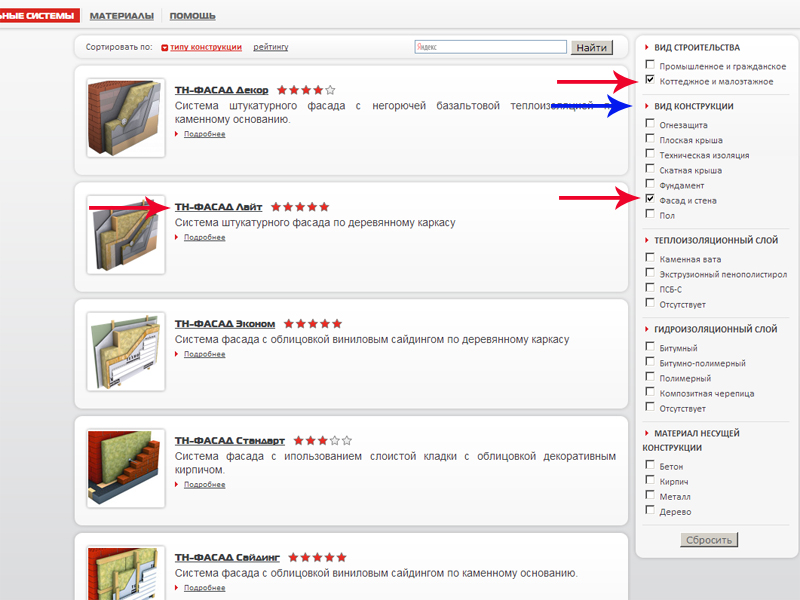Viewport: 800px width, 600px height.
Task: Open ТН-ФАСАД Эконом title link
Action: click(224, 323)
